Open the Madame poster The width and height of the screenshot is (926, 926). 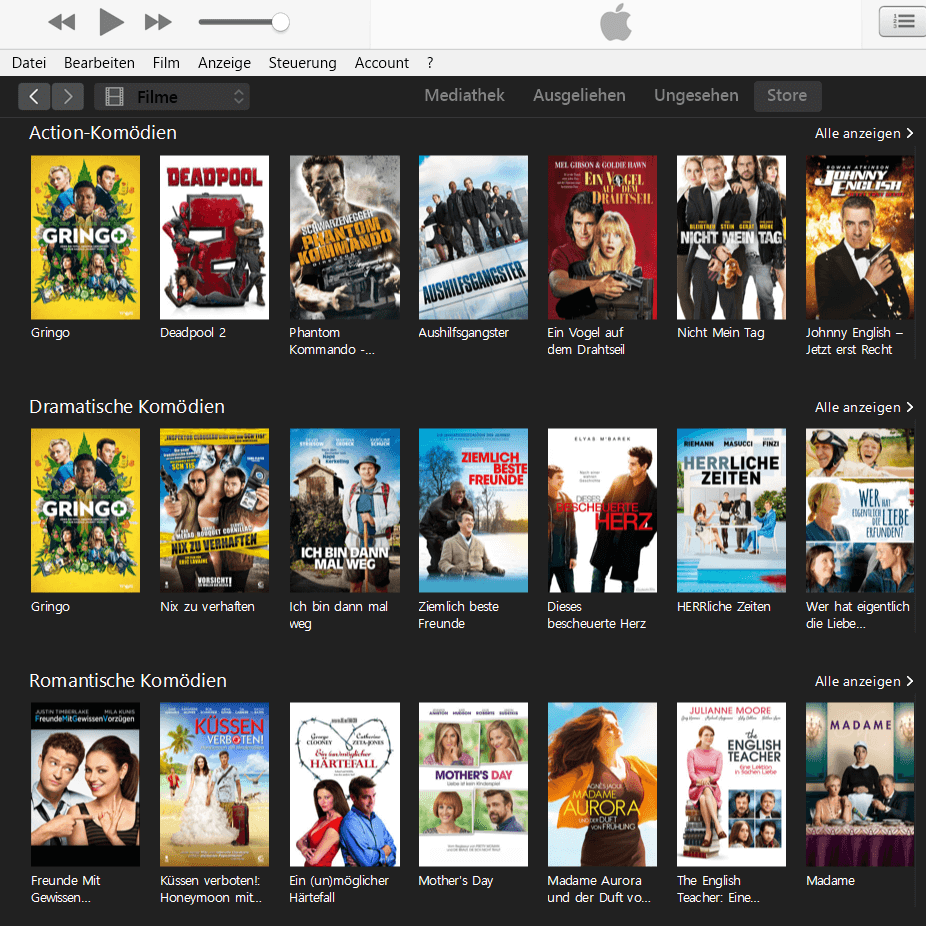pos(860,784)
